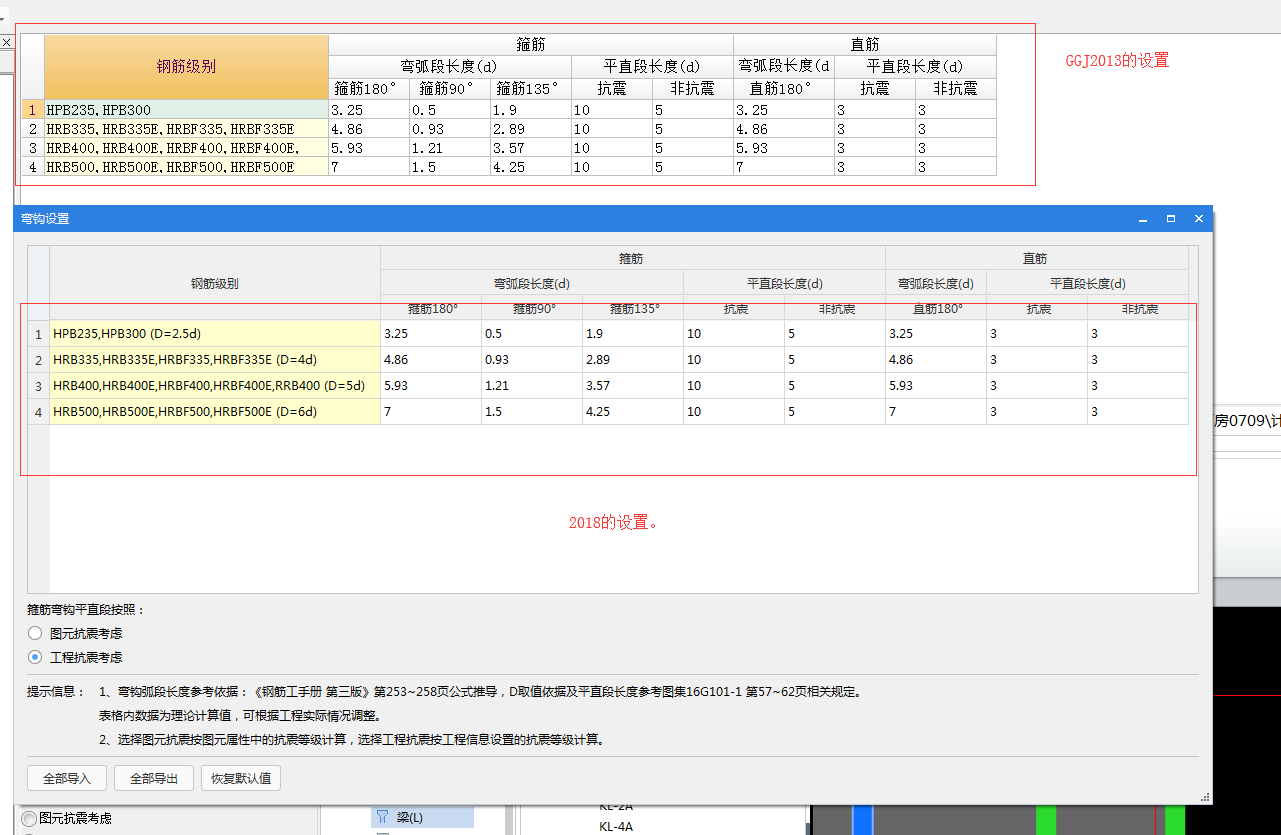Click the 弯钩设置 dialog title text
Screen dimensions: 1281x835
[45, 218]
